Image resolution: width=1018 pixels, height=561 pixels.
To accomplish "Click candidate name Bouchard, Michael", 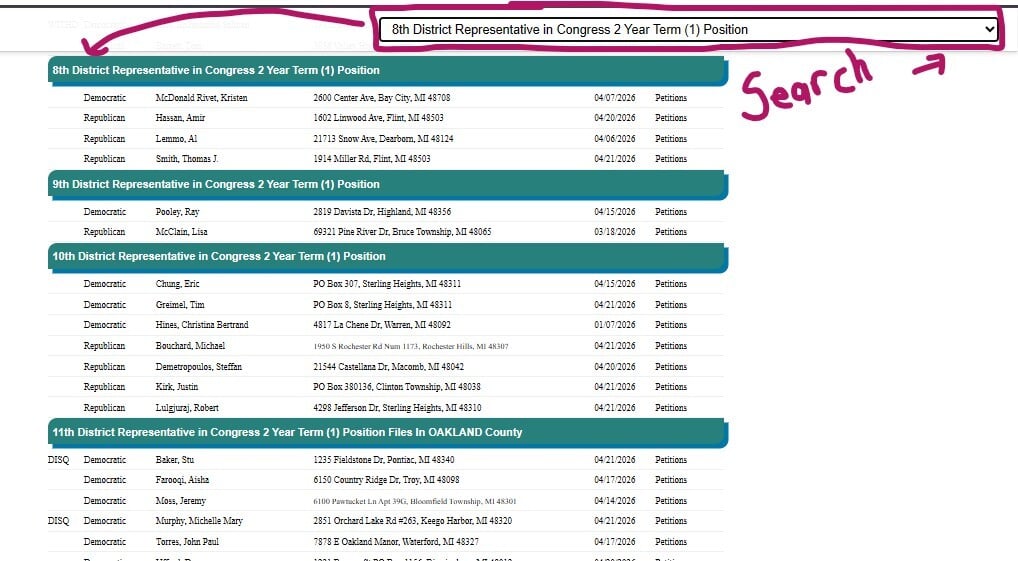I will point(190,345).
